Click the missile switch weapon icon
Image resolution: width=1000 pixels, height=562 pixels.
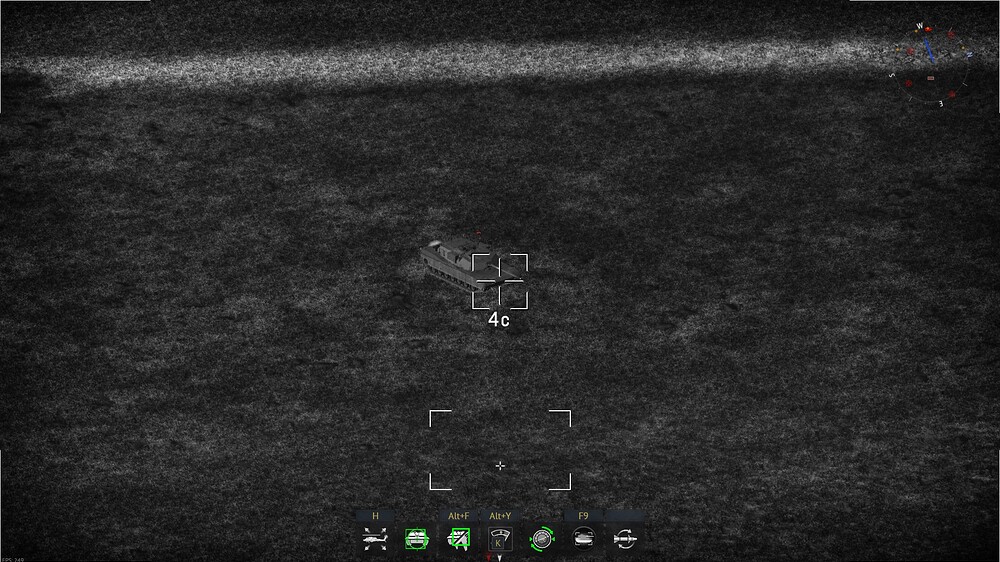(625, 539)
